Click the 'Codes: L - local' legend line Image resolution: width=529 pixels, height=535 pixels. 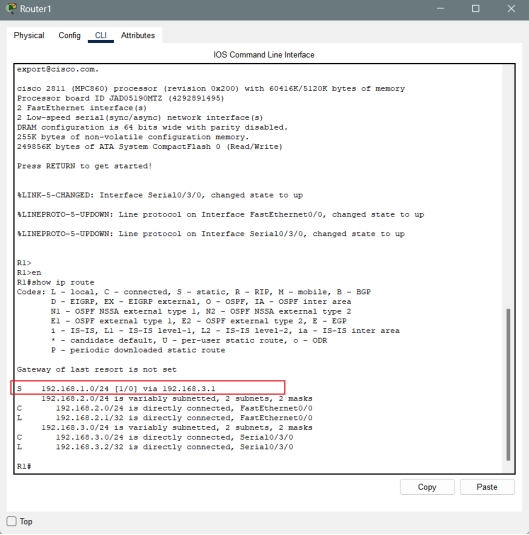point(194,292)
